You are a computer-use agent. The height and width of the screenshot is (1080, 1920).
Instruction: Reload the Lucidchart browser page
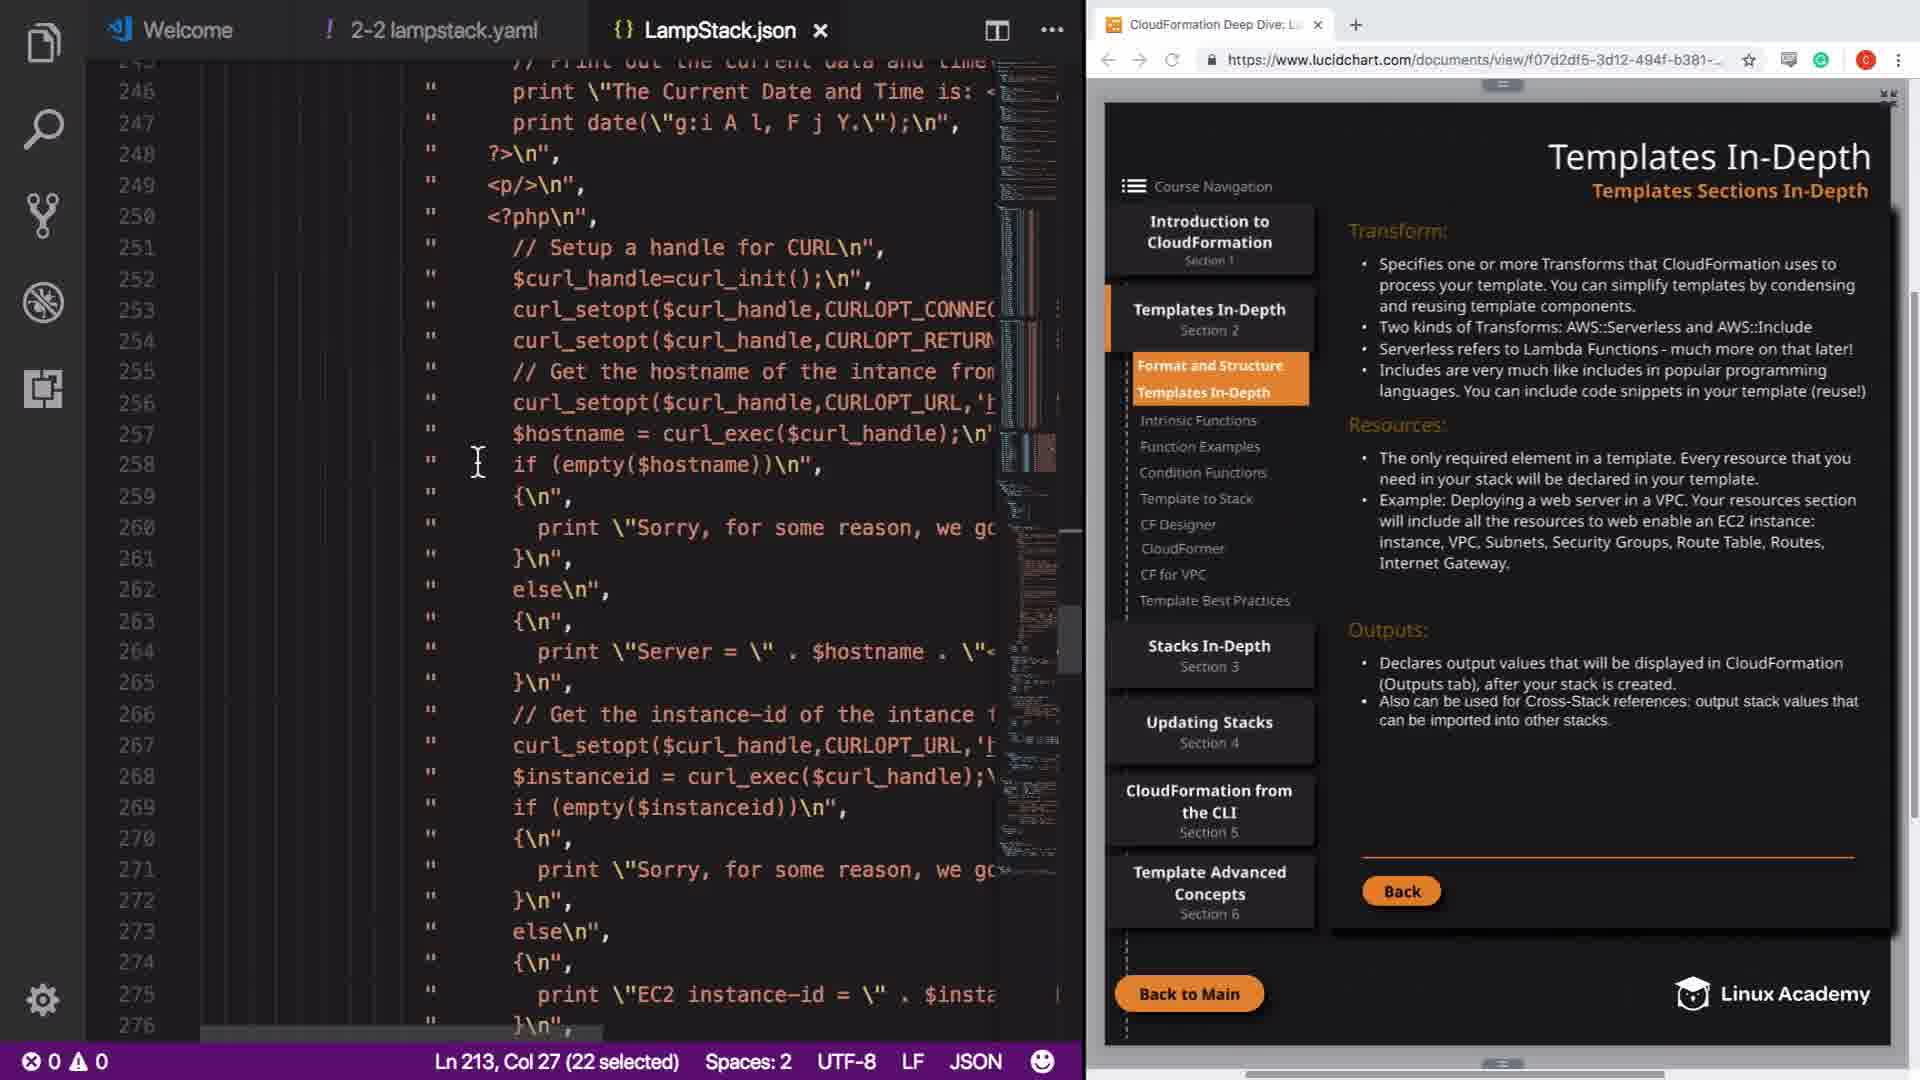[x=1172, y=60]
